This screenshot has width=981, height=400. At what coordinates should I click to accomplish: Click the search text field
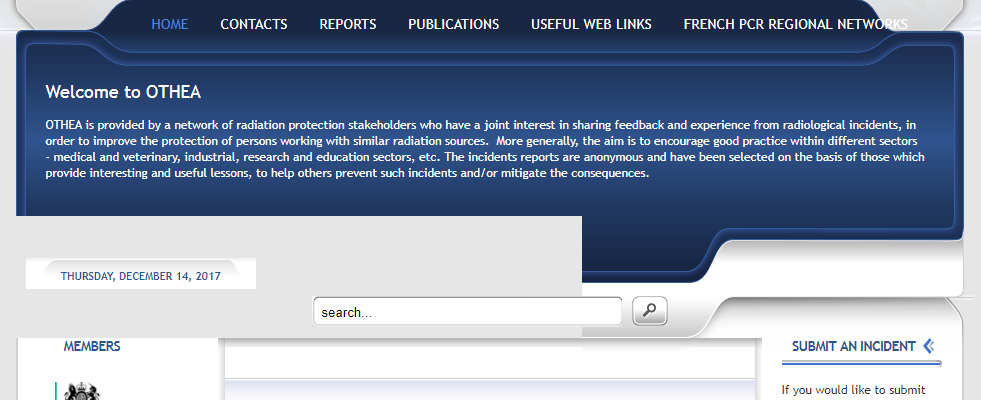click(467, 312)
